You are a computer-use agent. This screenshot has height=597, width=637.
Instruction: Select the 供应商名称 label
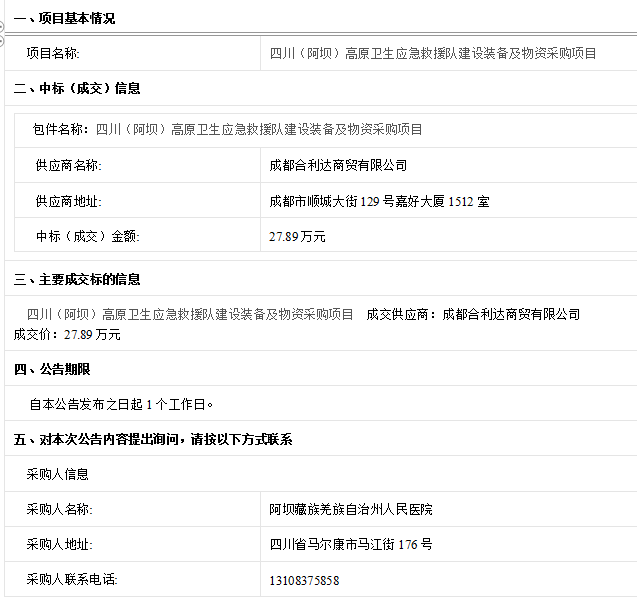click(68, 165)
